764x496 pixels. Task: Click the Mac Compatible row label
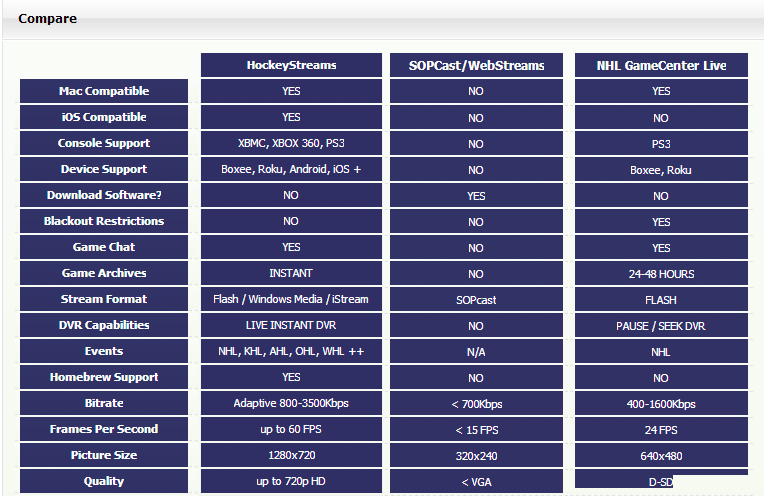(x=104, y=91)
